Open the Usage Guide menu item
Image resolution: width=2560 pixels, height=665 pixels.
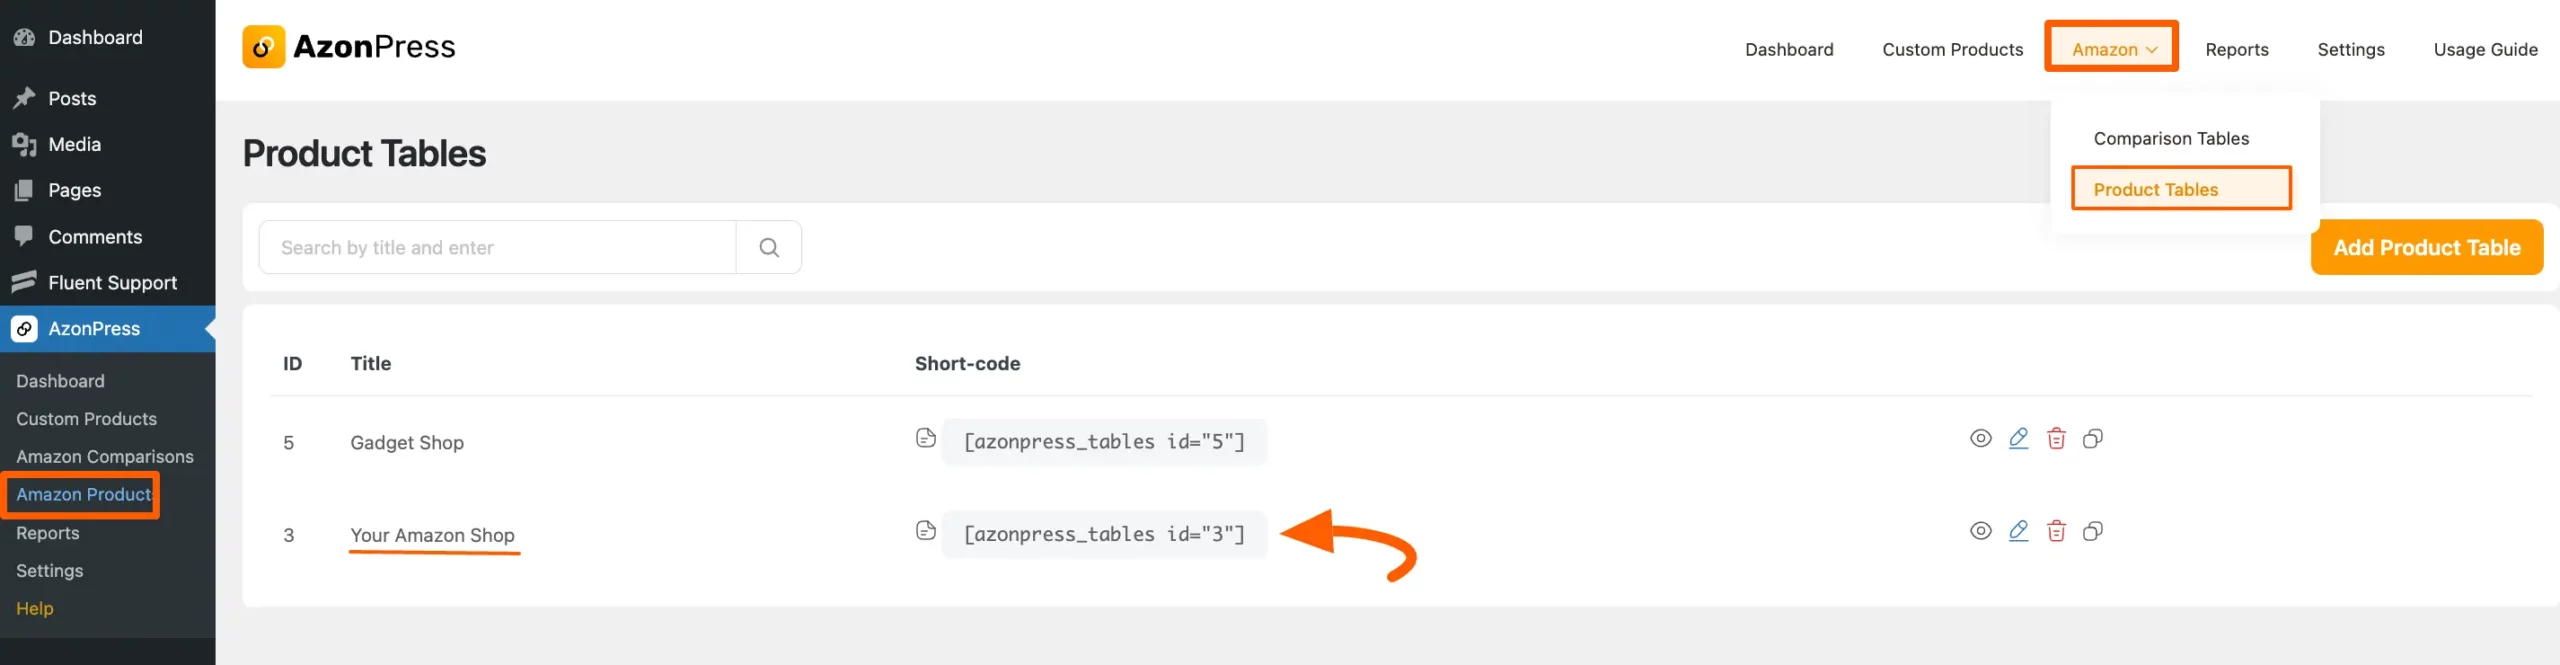tap(2486, 49)
